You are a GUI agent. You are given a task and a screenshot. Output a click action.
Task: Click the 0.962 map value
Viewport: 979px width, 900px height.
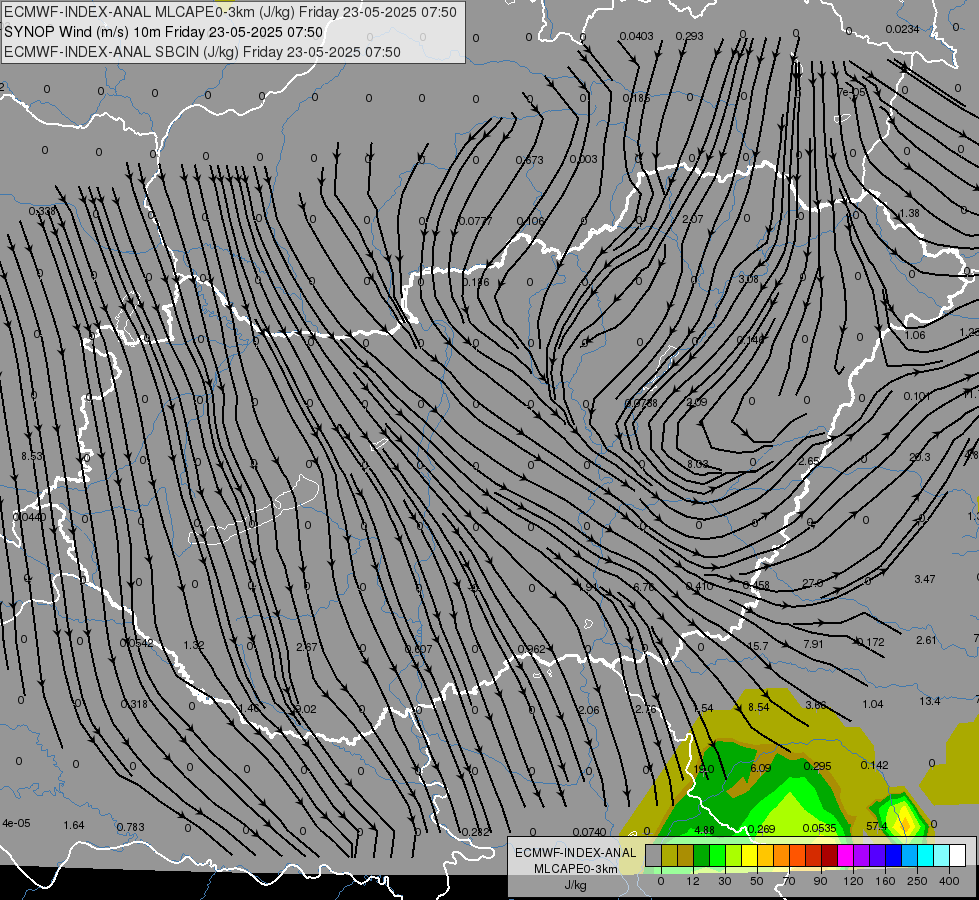(531, 649)
